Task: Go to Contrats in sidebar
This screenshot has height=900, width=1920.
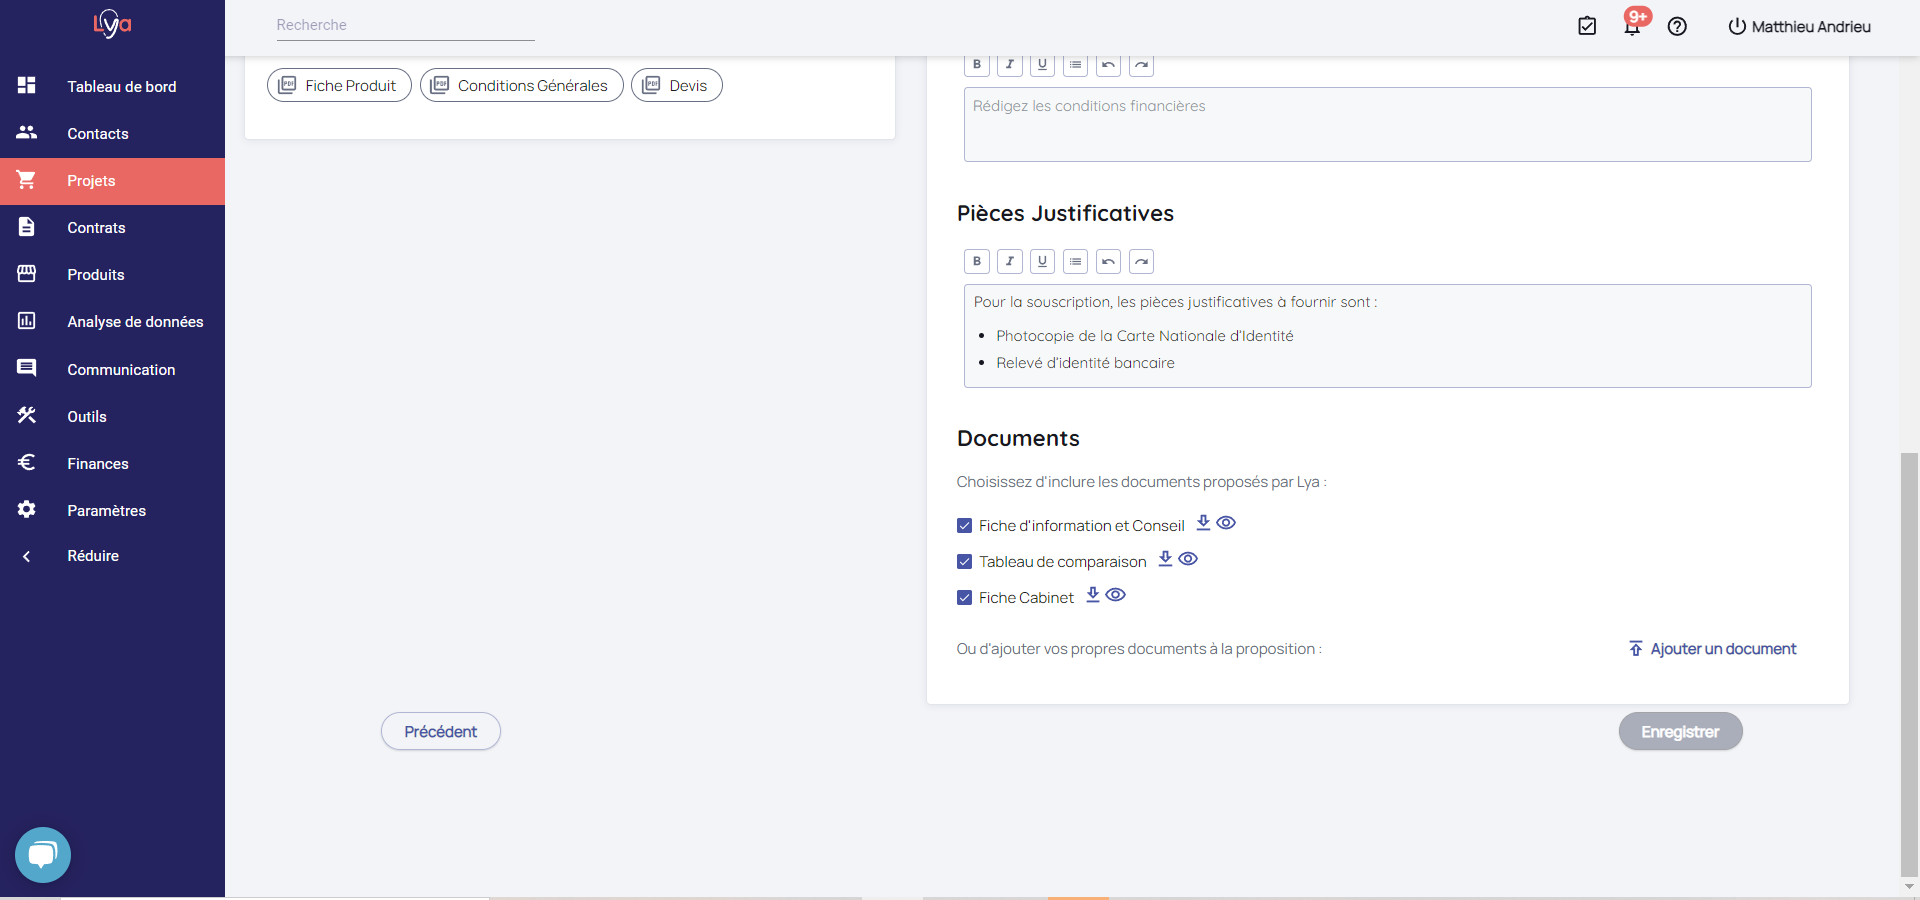Action: (x=96, y=228)
